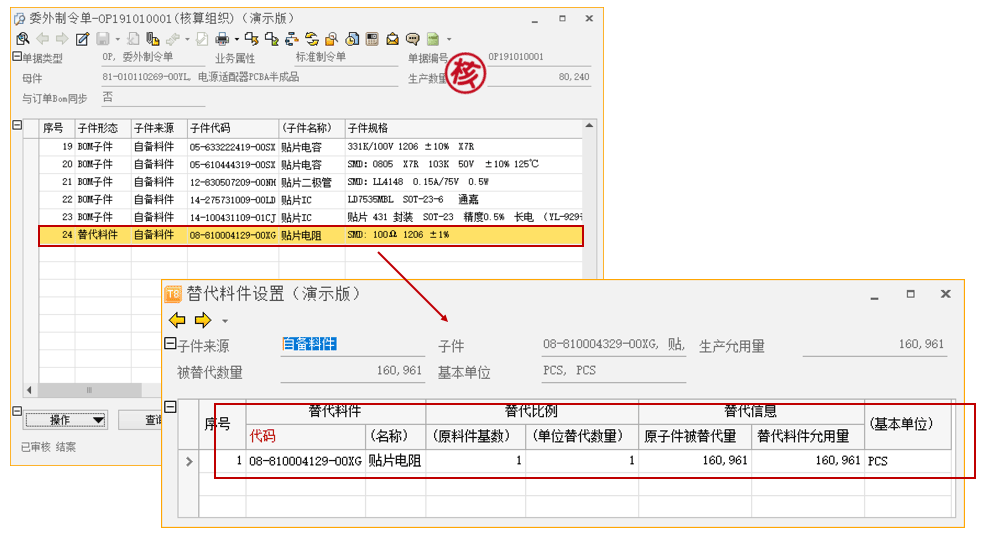Screen dimensions: 998x536
Task: Collapse the 子件 grid section in the order window
Action: click(x=17, y=125)
